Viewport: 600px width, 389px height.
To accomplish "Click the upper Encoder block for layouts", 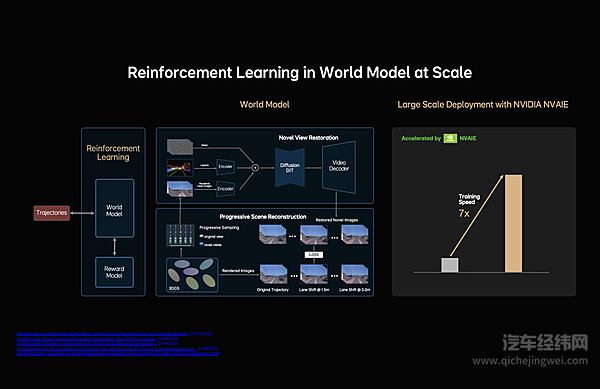I will [x=225, y=167].
